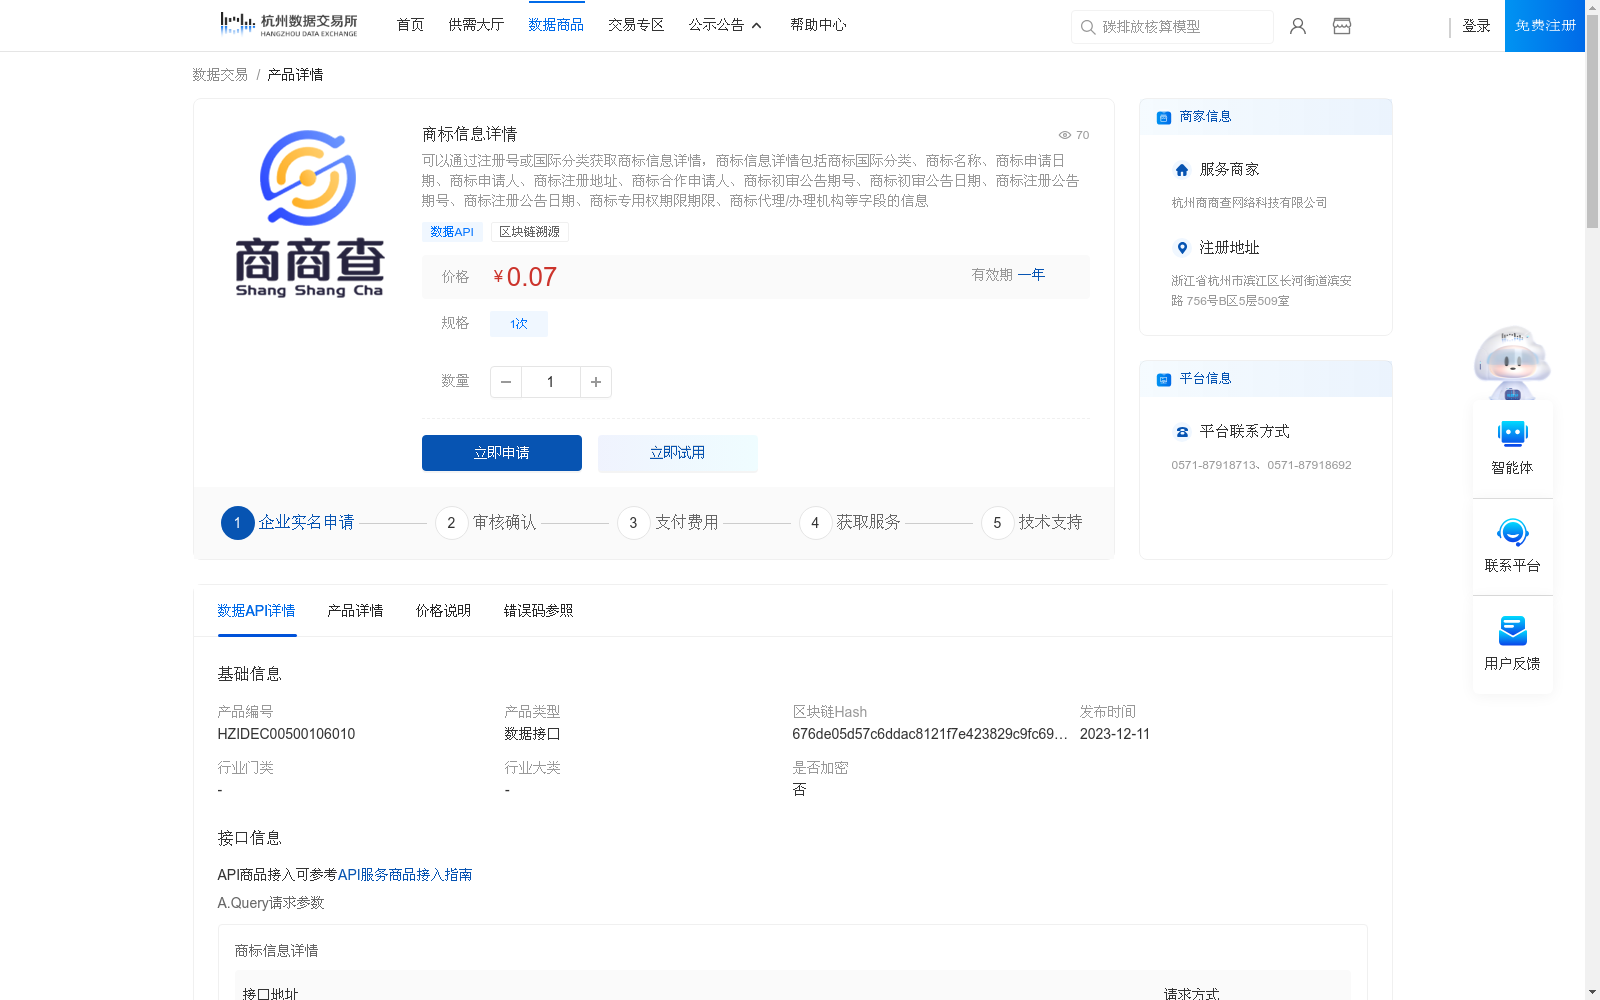Expand the 公示公告 dropdown menu
This screenshot has width=1600, height=1000.
(x=725, y=25)
